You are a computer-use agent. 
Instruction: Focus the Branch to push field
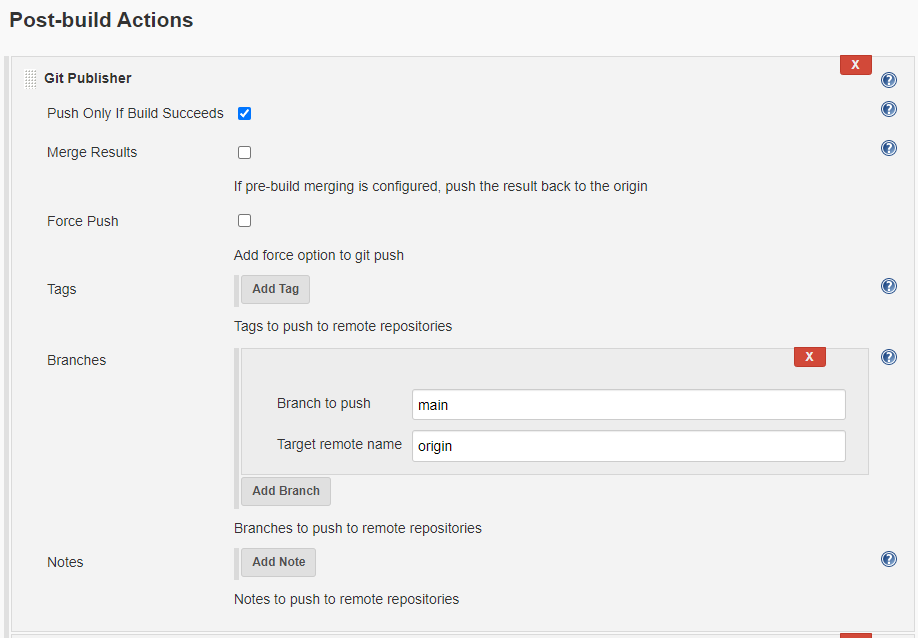click(628, 405)
